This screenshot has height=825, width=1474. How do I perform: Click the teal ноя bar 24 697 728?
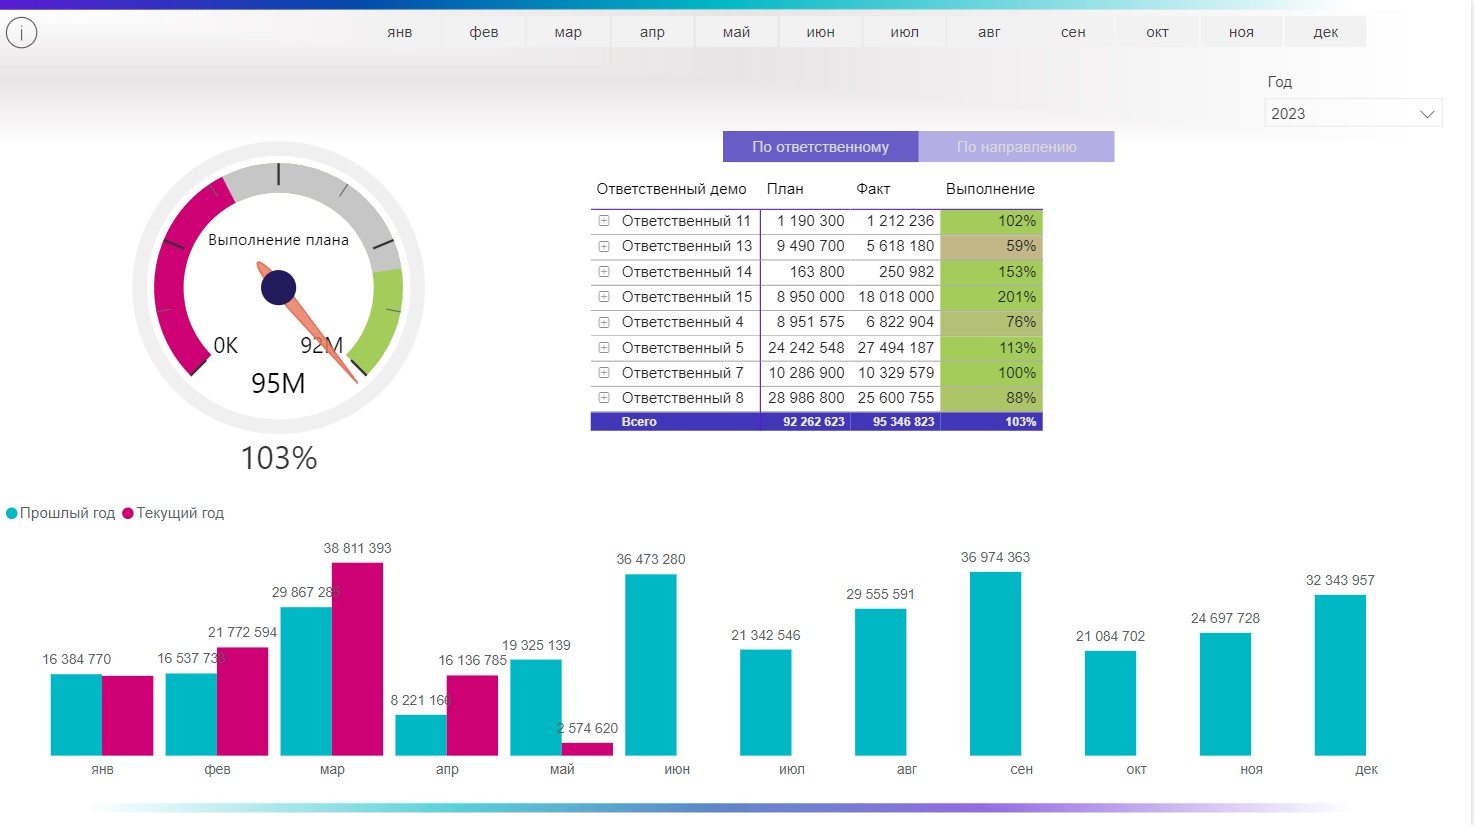(1225, 694)
